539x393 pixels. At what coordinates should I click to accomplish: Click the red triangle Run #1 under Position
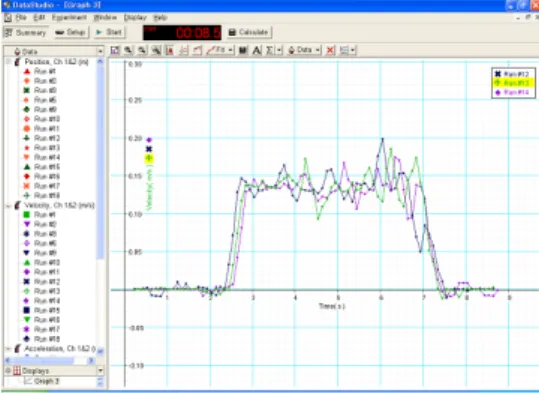click(x=27, y=72)
